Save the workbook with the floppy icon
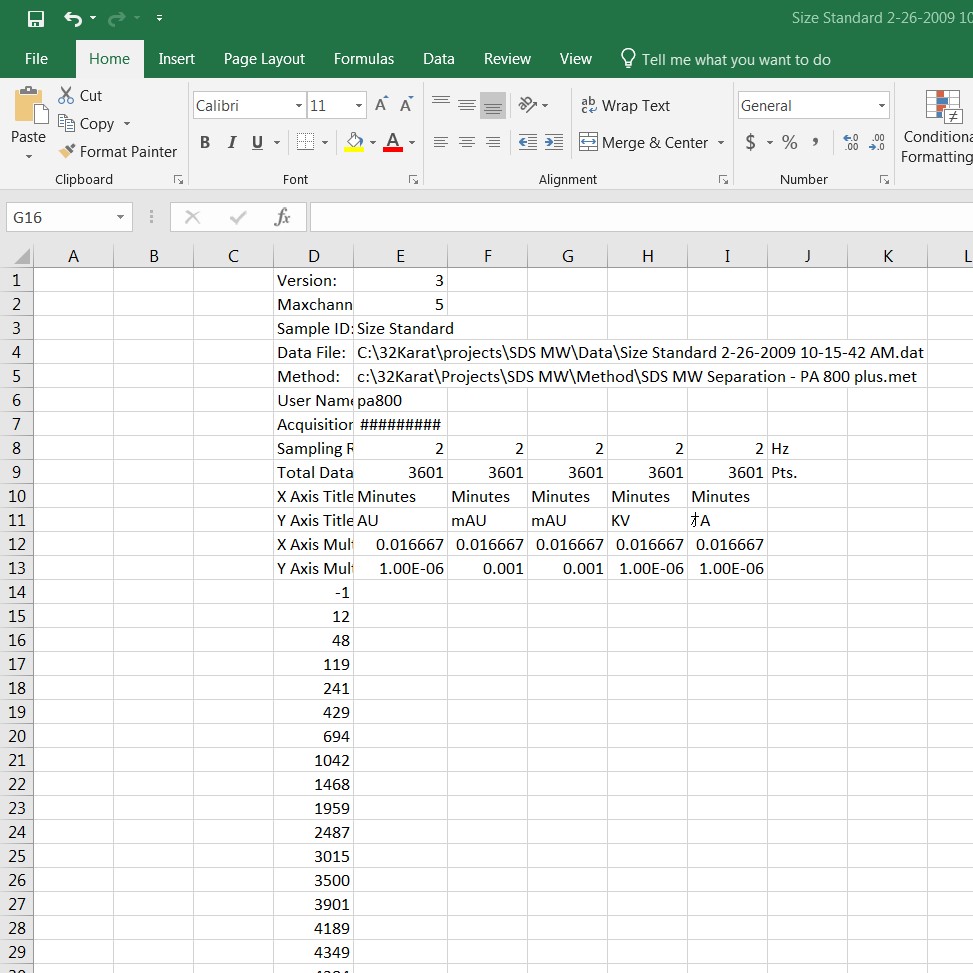This screenshot has width=973, height=973. 36,19
